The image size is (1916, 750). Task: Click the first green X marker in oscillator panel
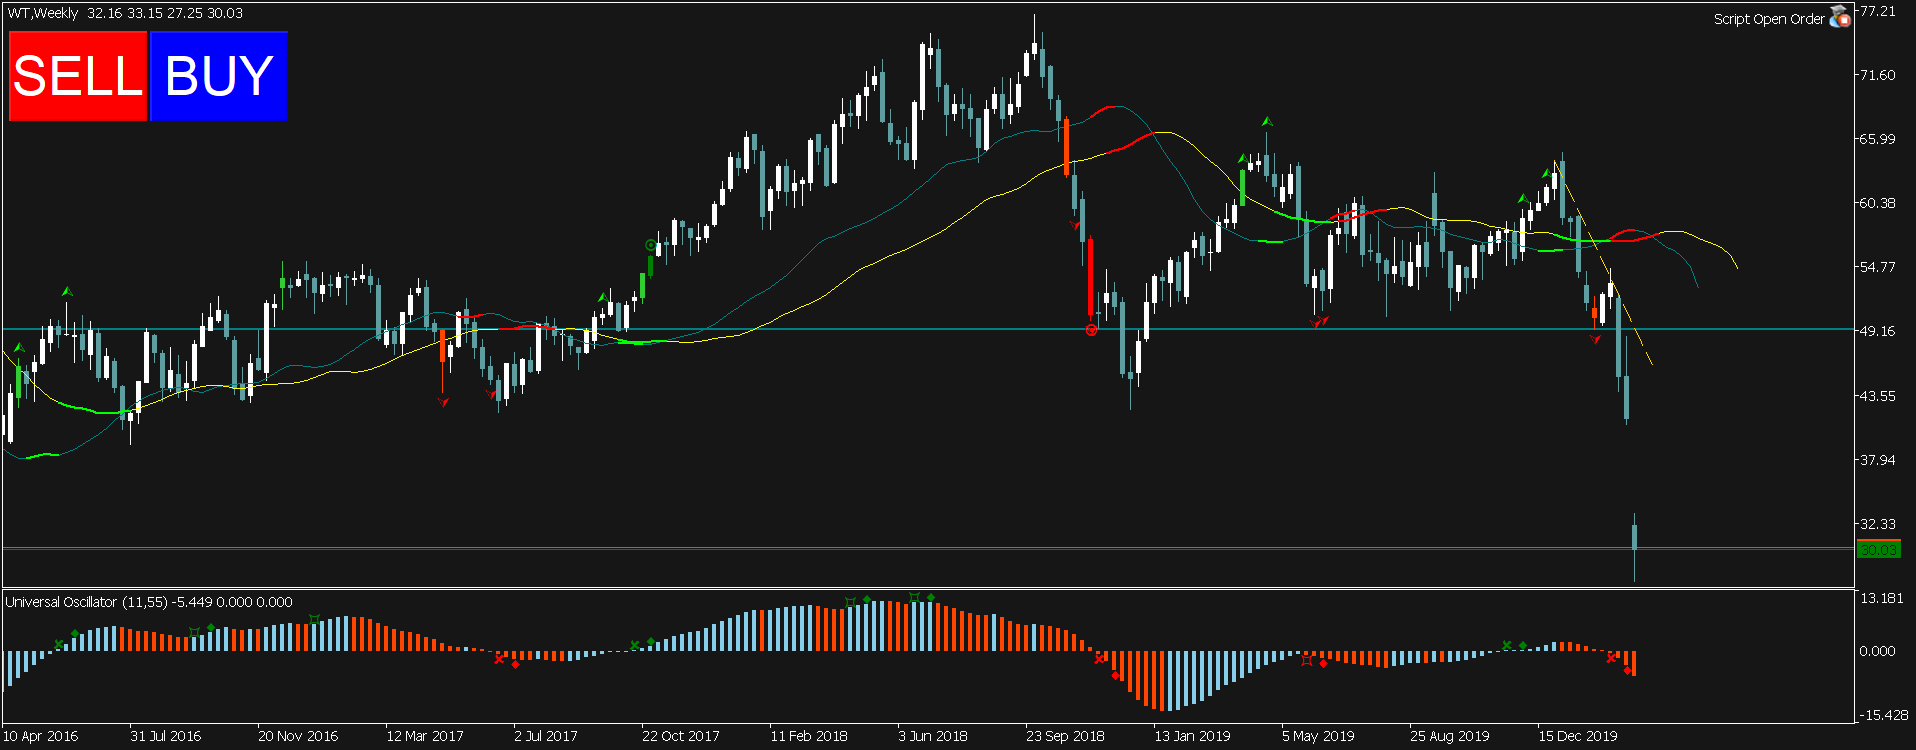click(x=59, y=645)
